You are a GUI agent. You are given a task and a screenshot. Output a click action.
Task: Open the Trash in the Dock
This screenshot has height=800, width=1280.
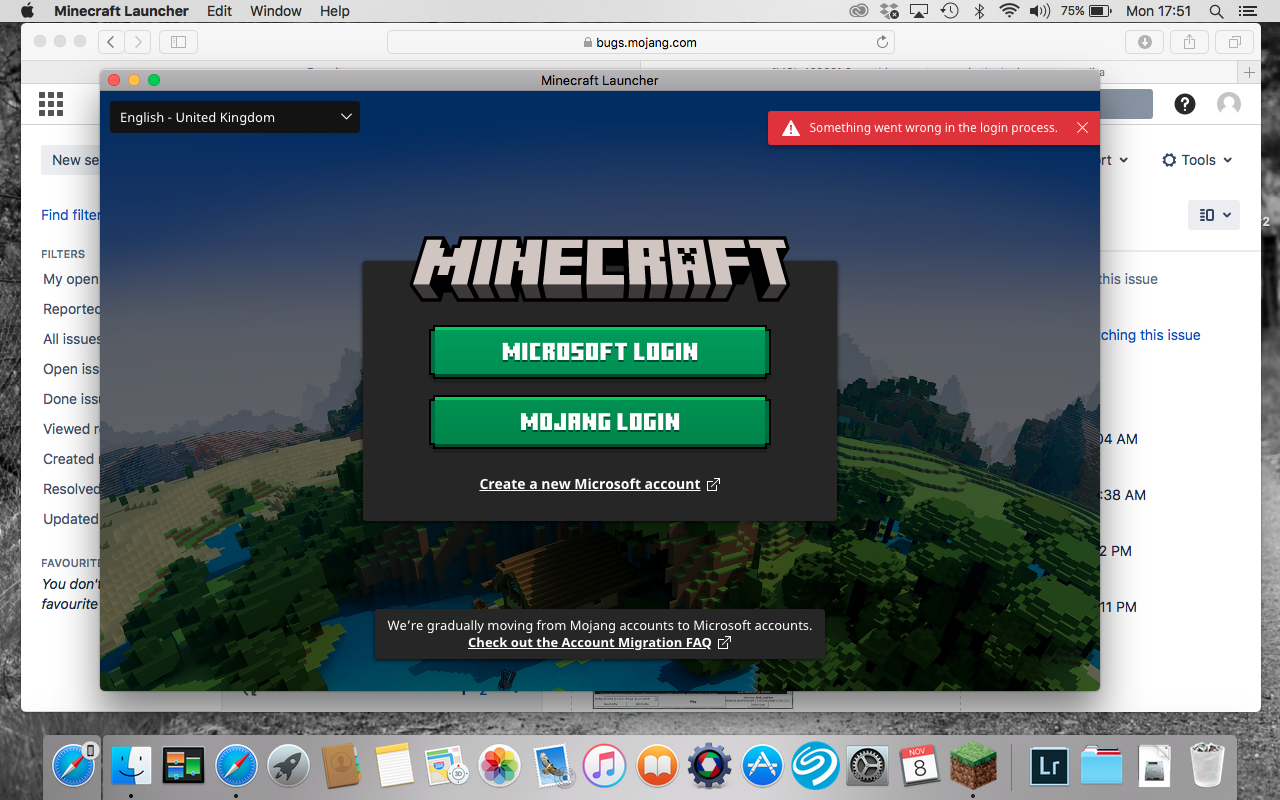[x=1208, y=767]
